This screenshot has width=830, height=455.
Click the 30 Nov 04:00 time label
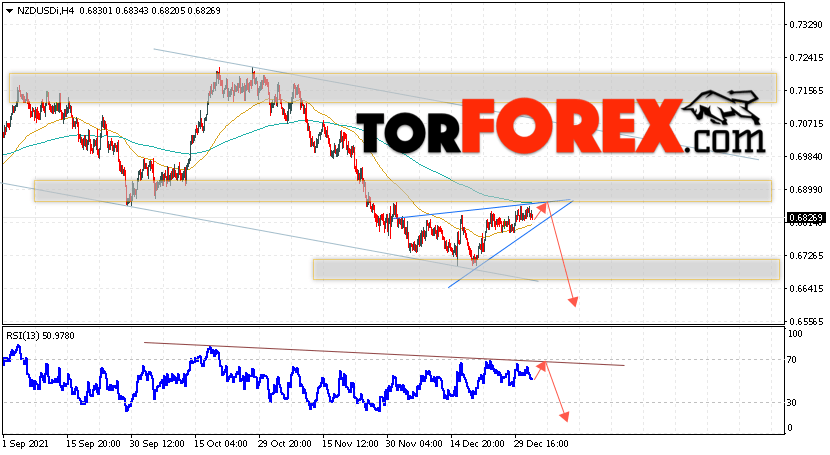pyautogui.click(x=413, y=443)
